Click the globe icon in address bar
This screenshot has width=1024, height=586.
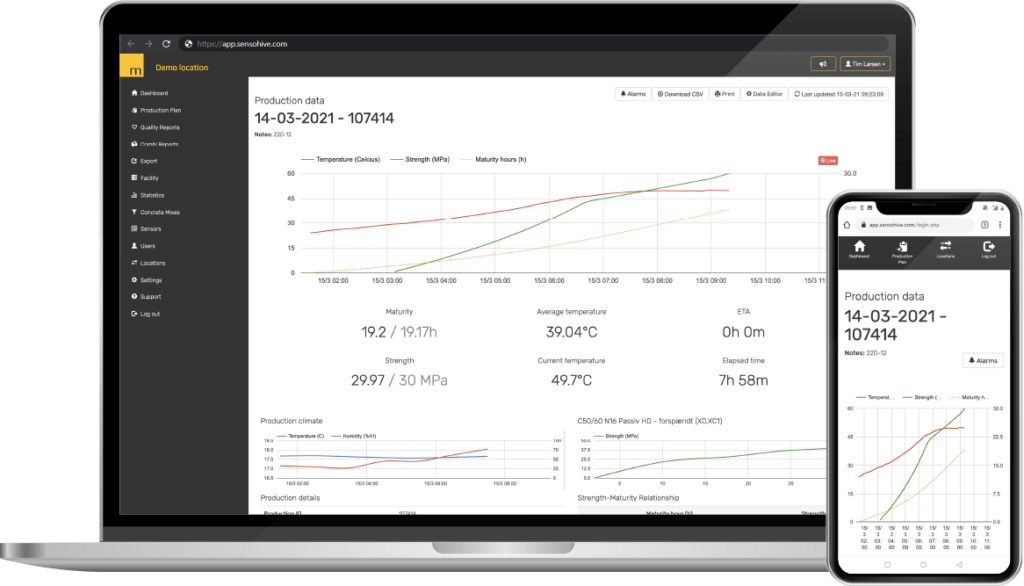[188, 44]
